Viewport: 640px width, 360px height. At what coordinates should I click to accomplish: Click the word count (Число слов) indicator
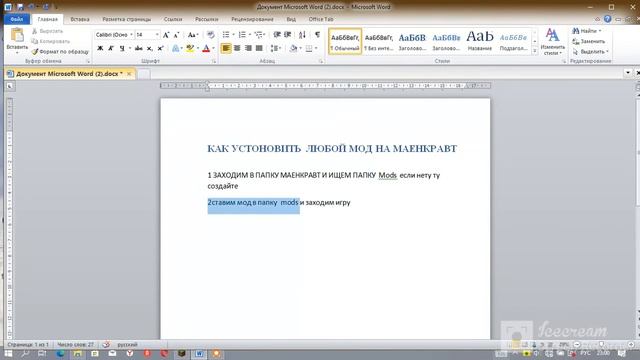75,344
